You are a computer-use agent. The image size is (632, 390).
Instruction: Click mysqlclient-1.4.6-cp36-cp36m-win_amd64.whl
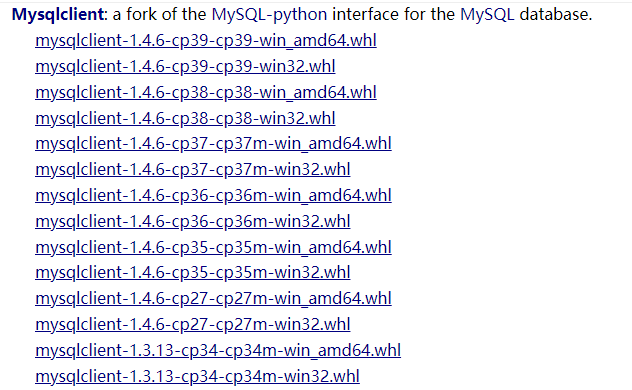[213, 195]
